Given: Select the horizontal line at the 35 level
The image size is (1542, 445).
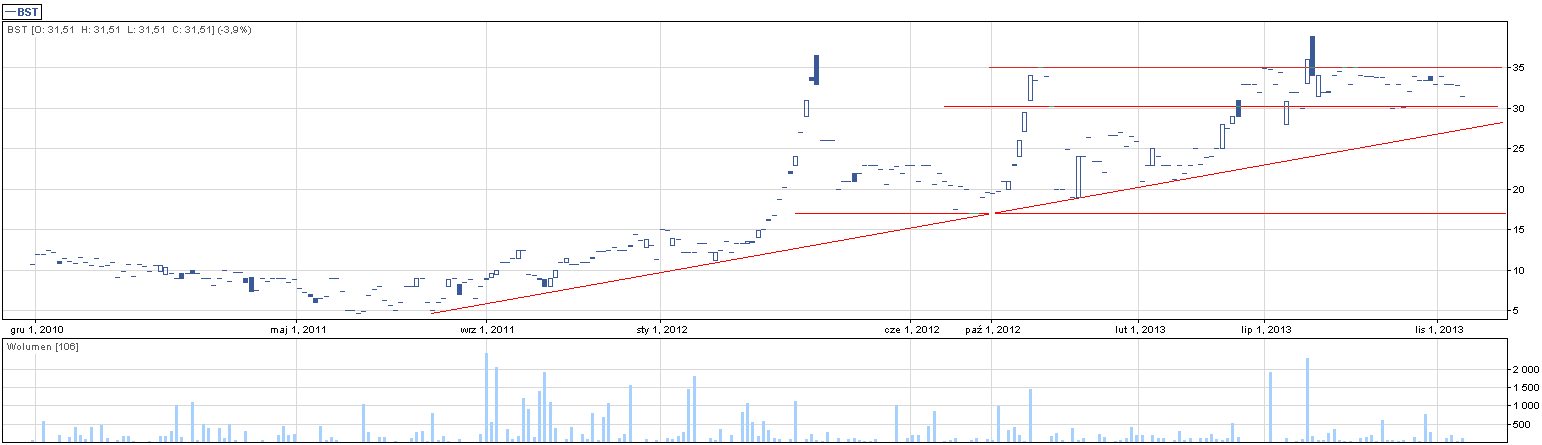Looking at the screenshot, I should (1246, 67).
